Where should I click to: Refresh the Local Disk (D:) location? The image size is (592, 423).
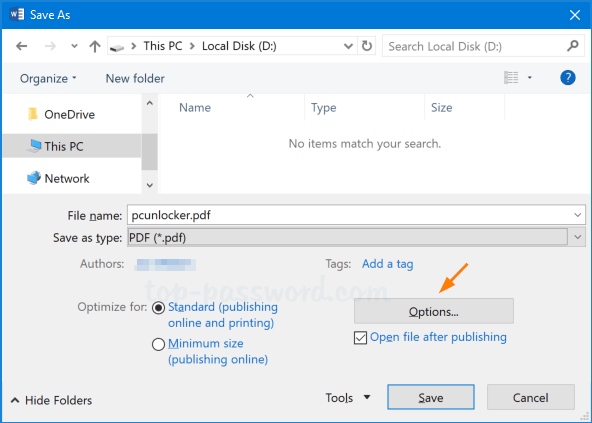367,46
